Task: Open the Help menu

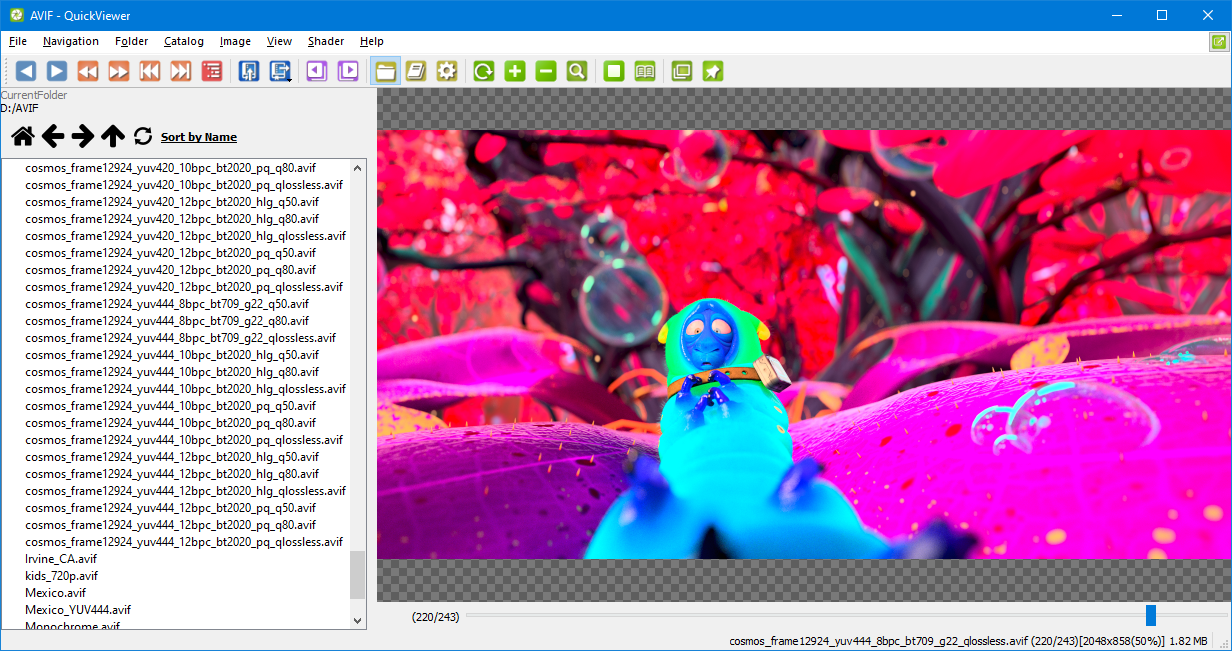Action: click(x=372, y=41)
